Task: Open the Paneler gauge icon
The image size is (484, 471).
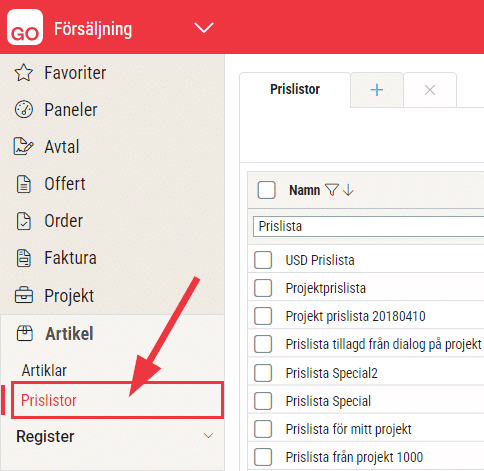Action: pos(24,109)
